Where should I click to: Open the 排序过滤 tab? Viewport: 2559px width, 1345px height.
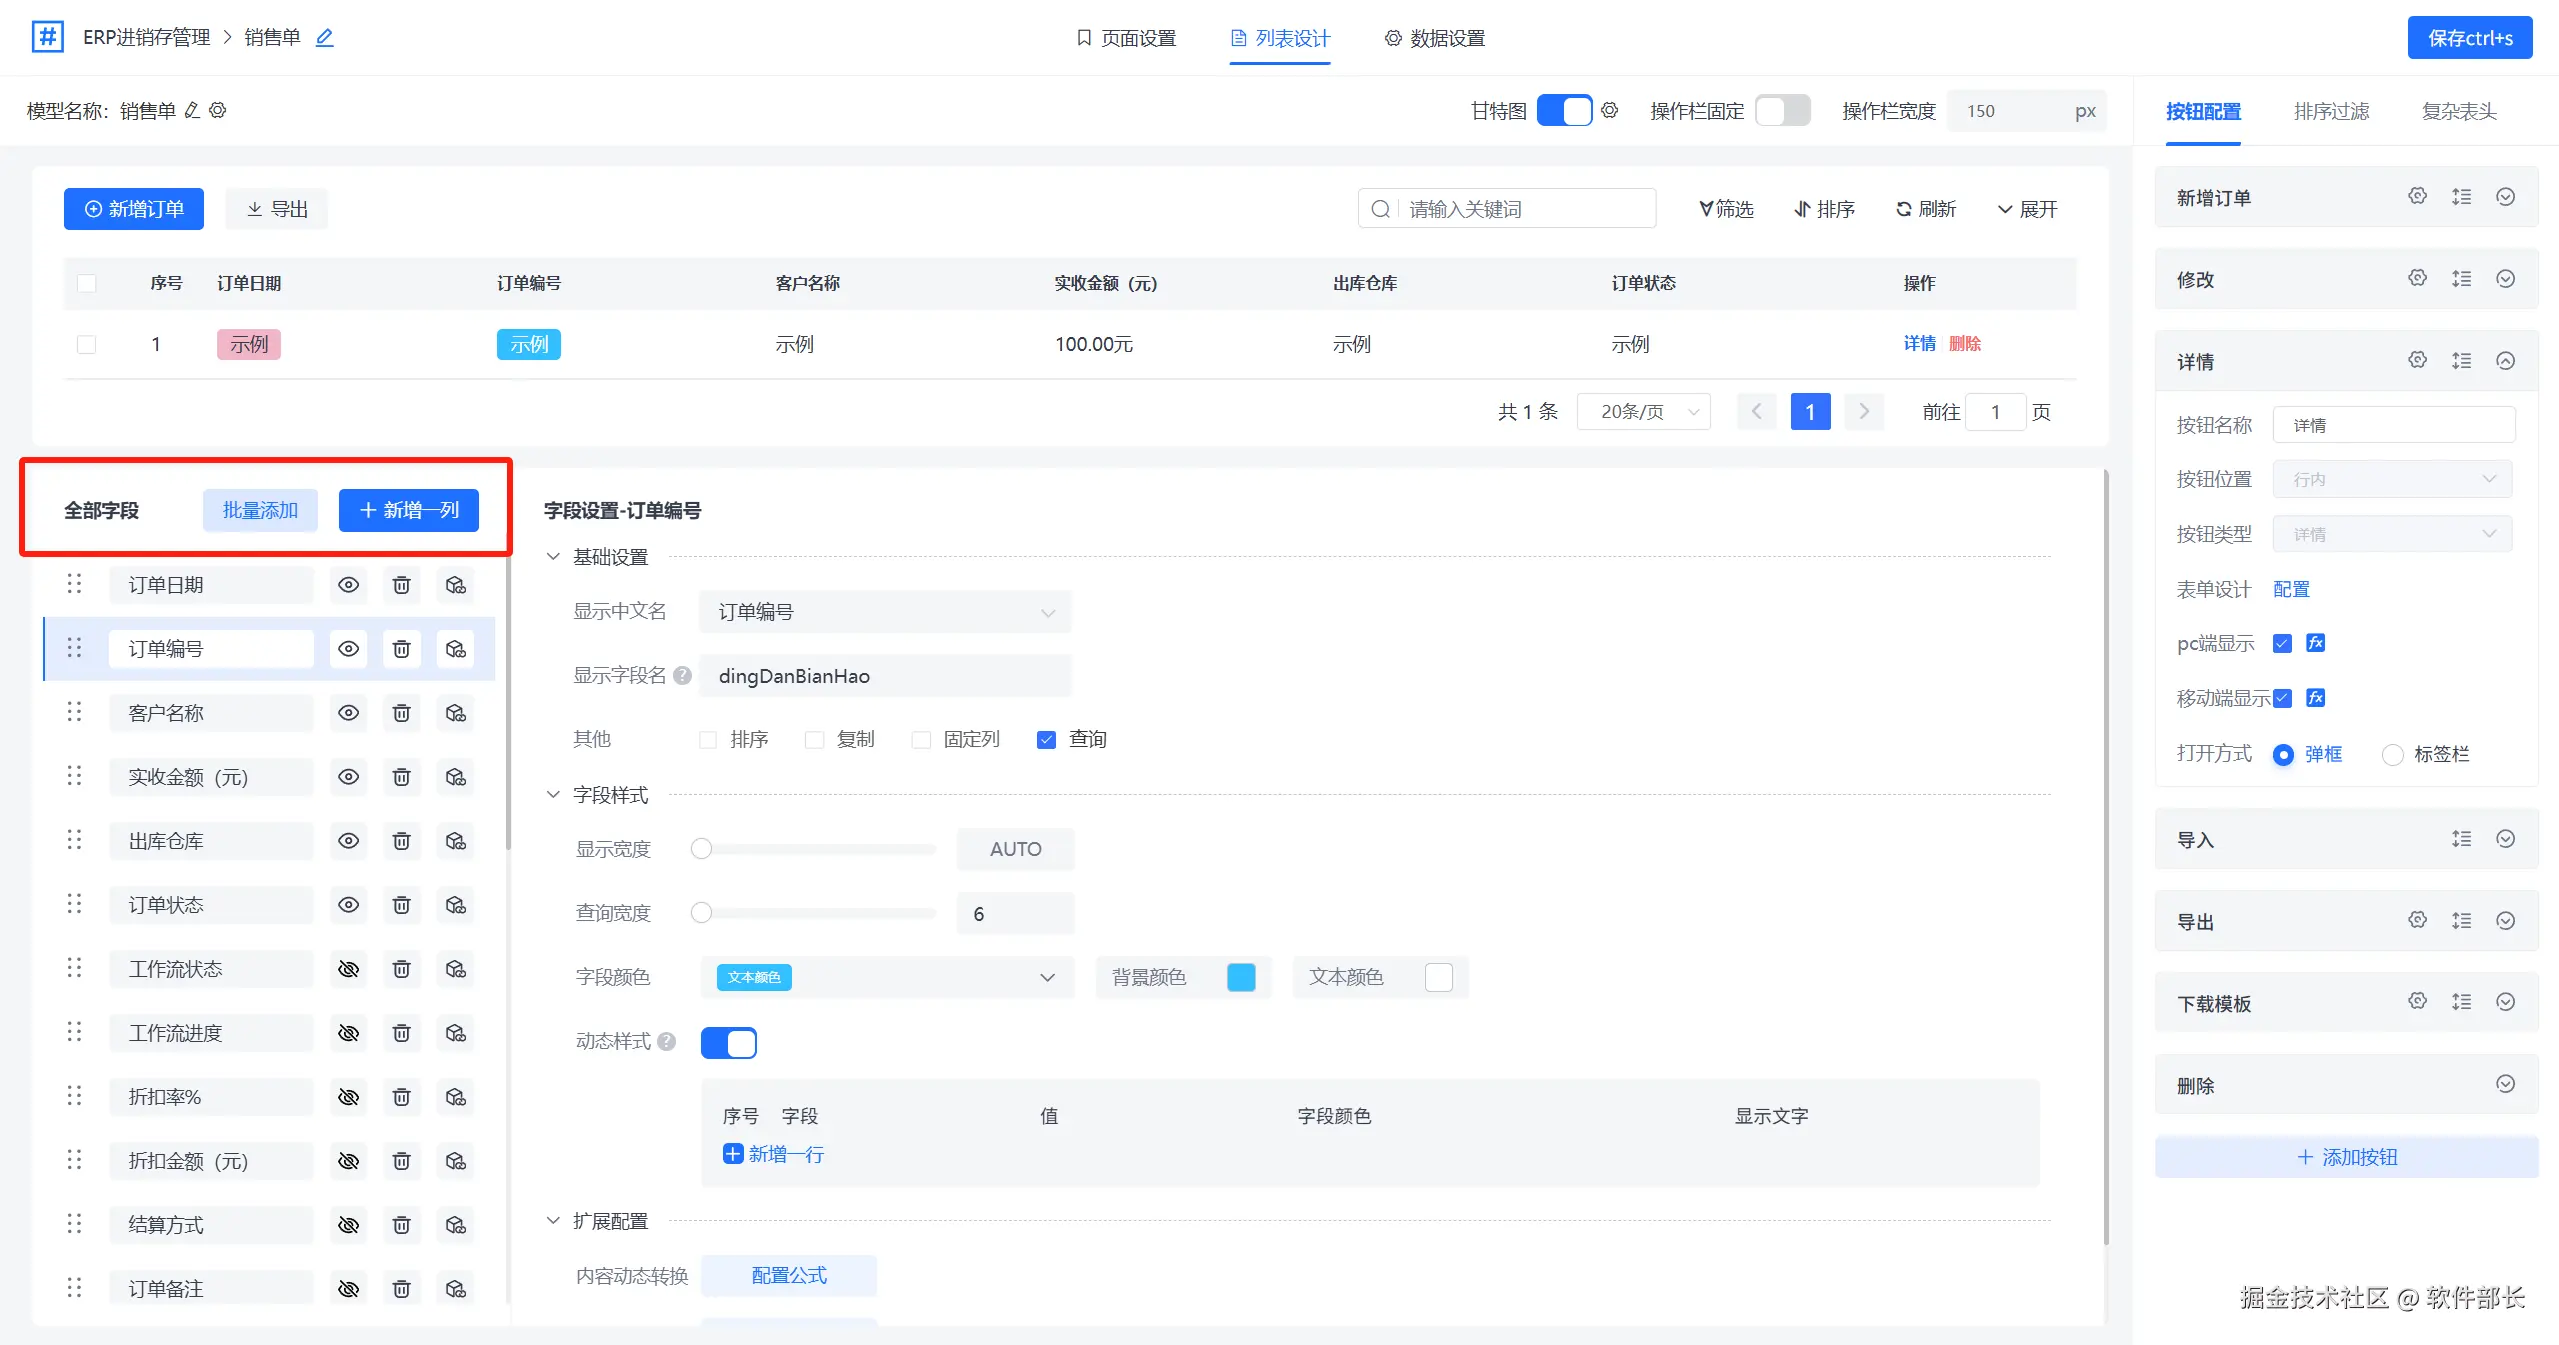2331,111
